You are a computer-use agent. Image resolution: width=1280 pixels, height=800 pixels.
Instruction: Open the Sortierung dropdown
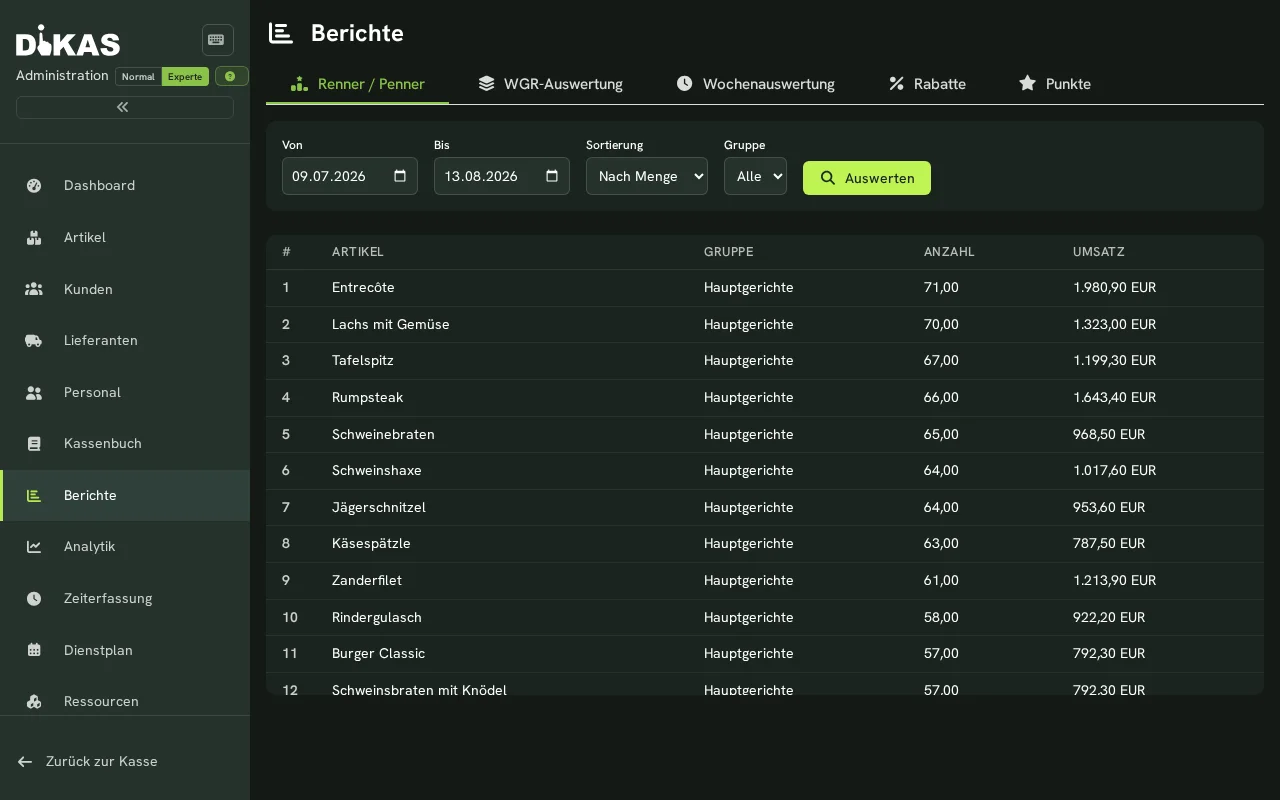pyautogui.click(x=647, y=176)
